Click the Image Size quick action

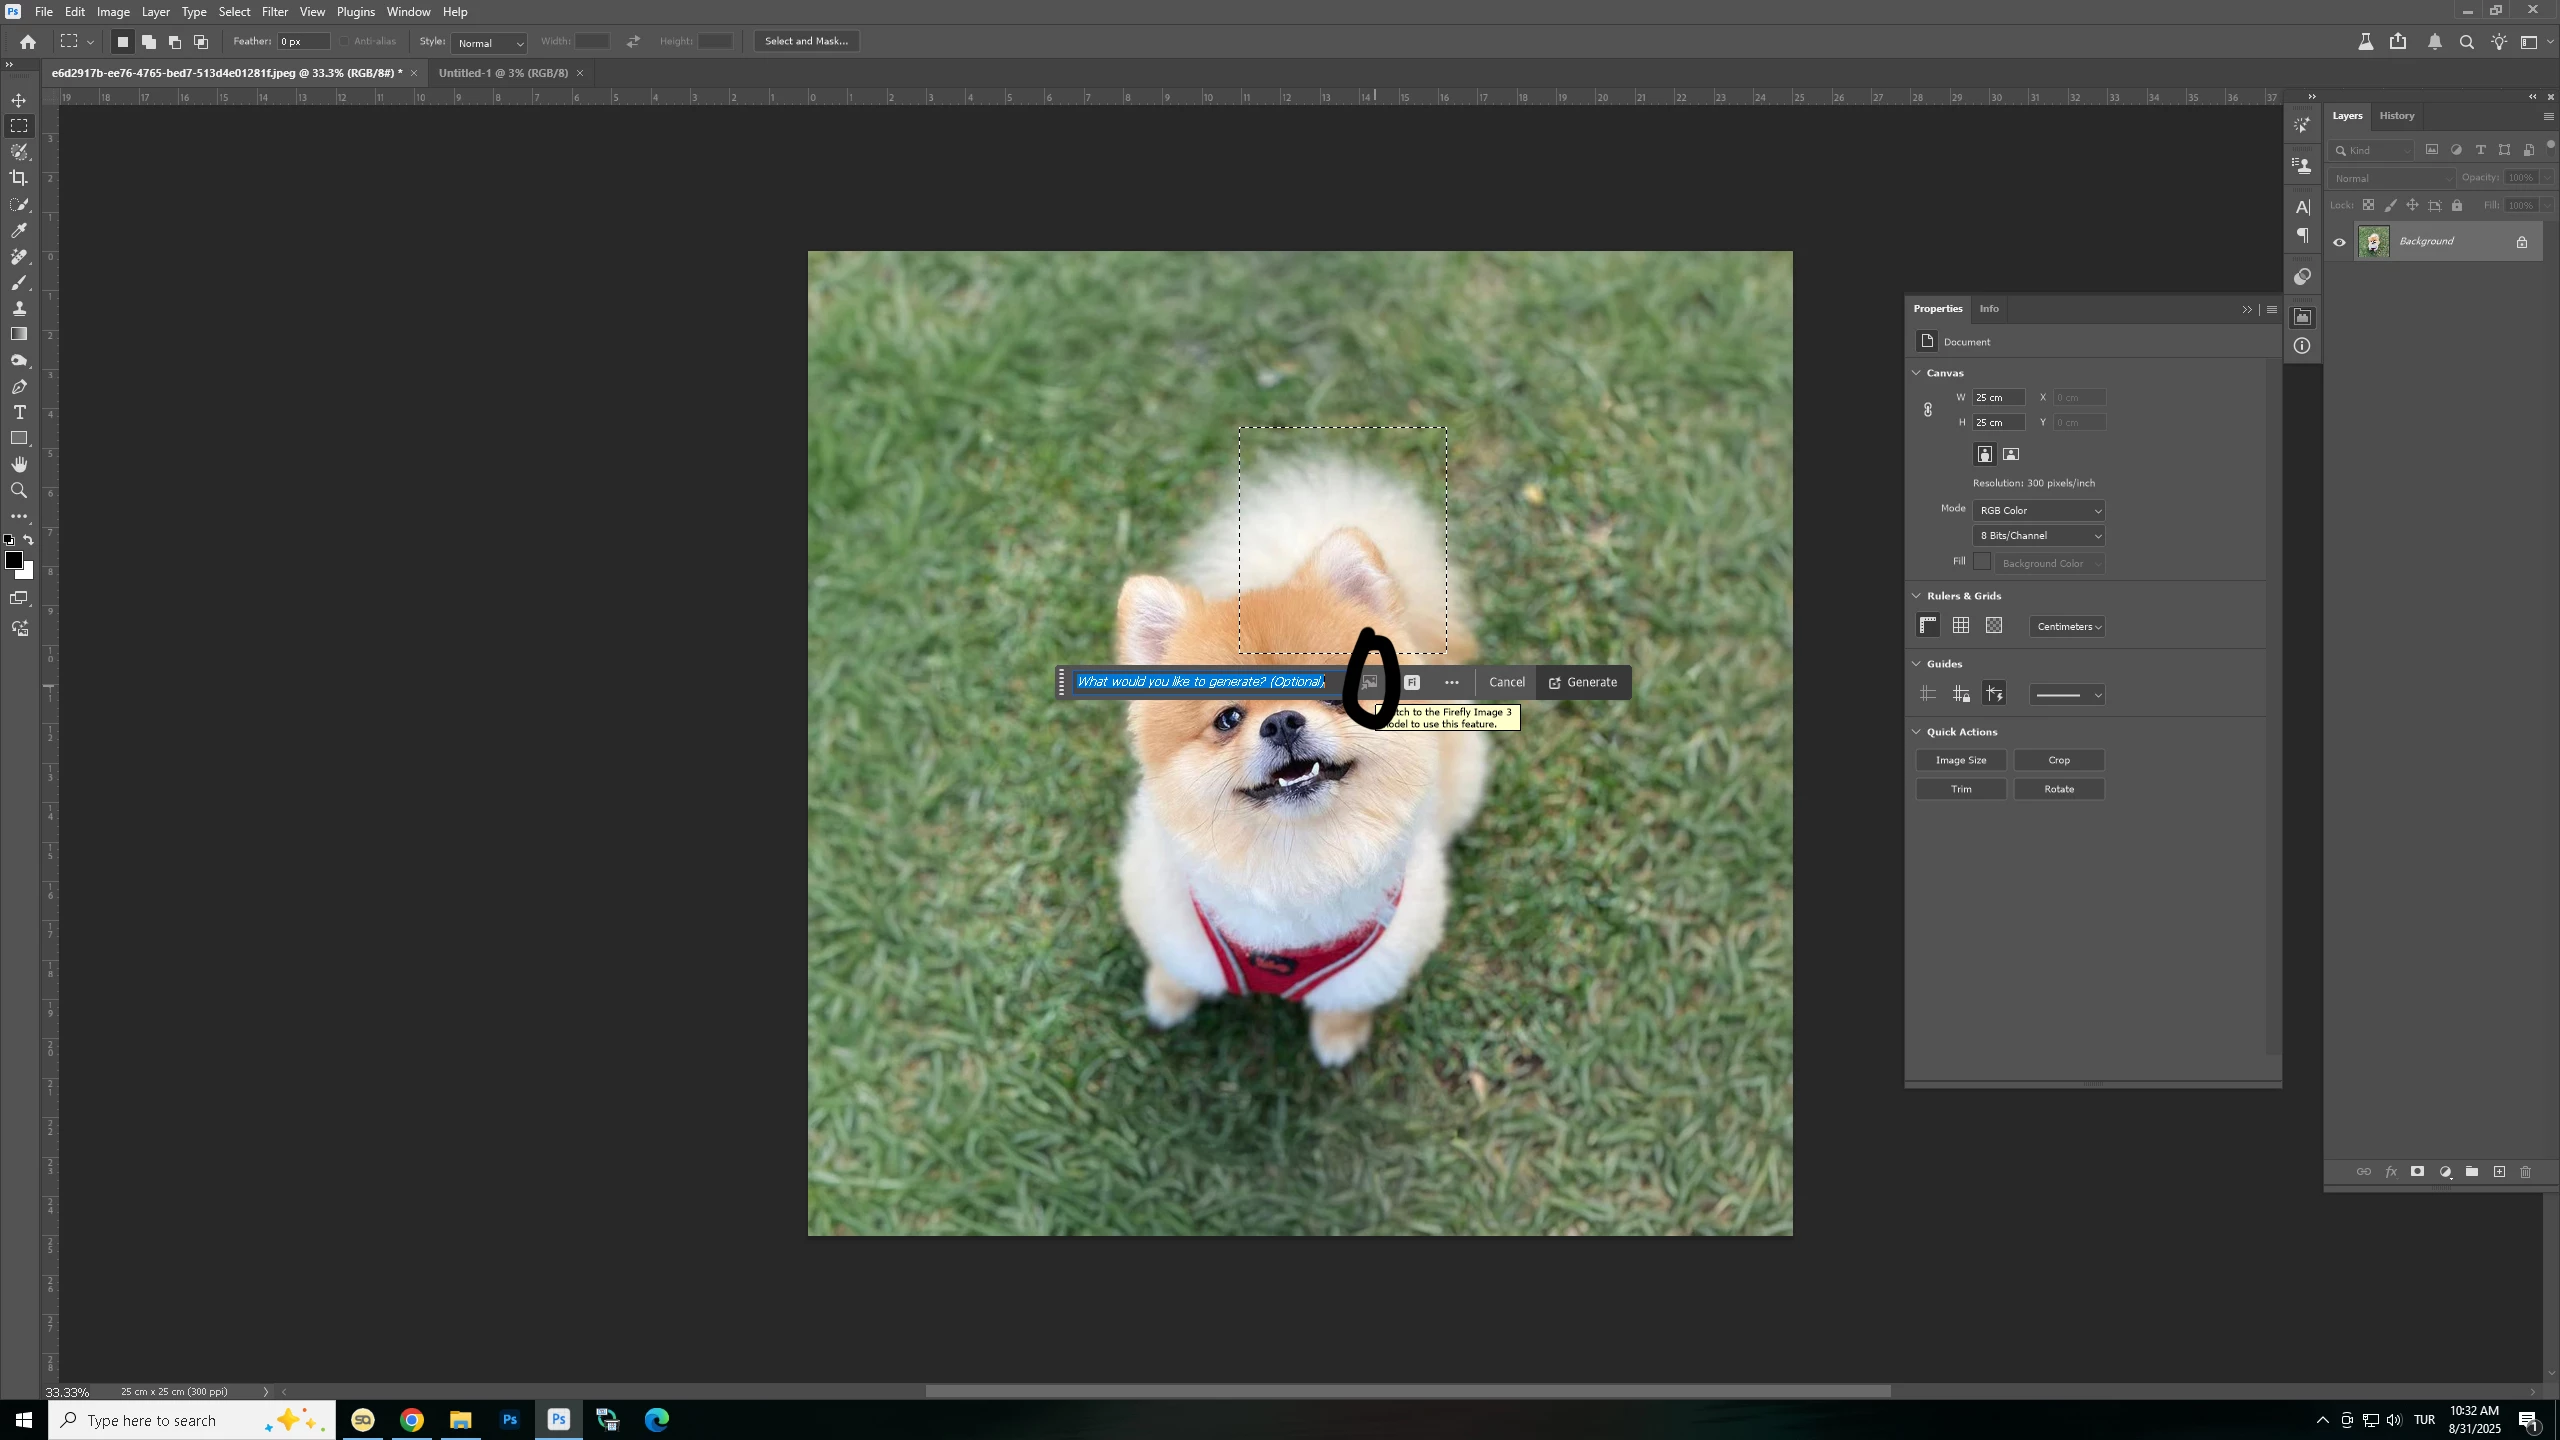pyautogui.click(x=1960, y=760)
